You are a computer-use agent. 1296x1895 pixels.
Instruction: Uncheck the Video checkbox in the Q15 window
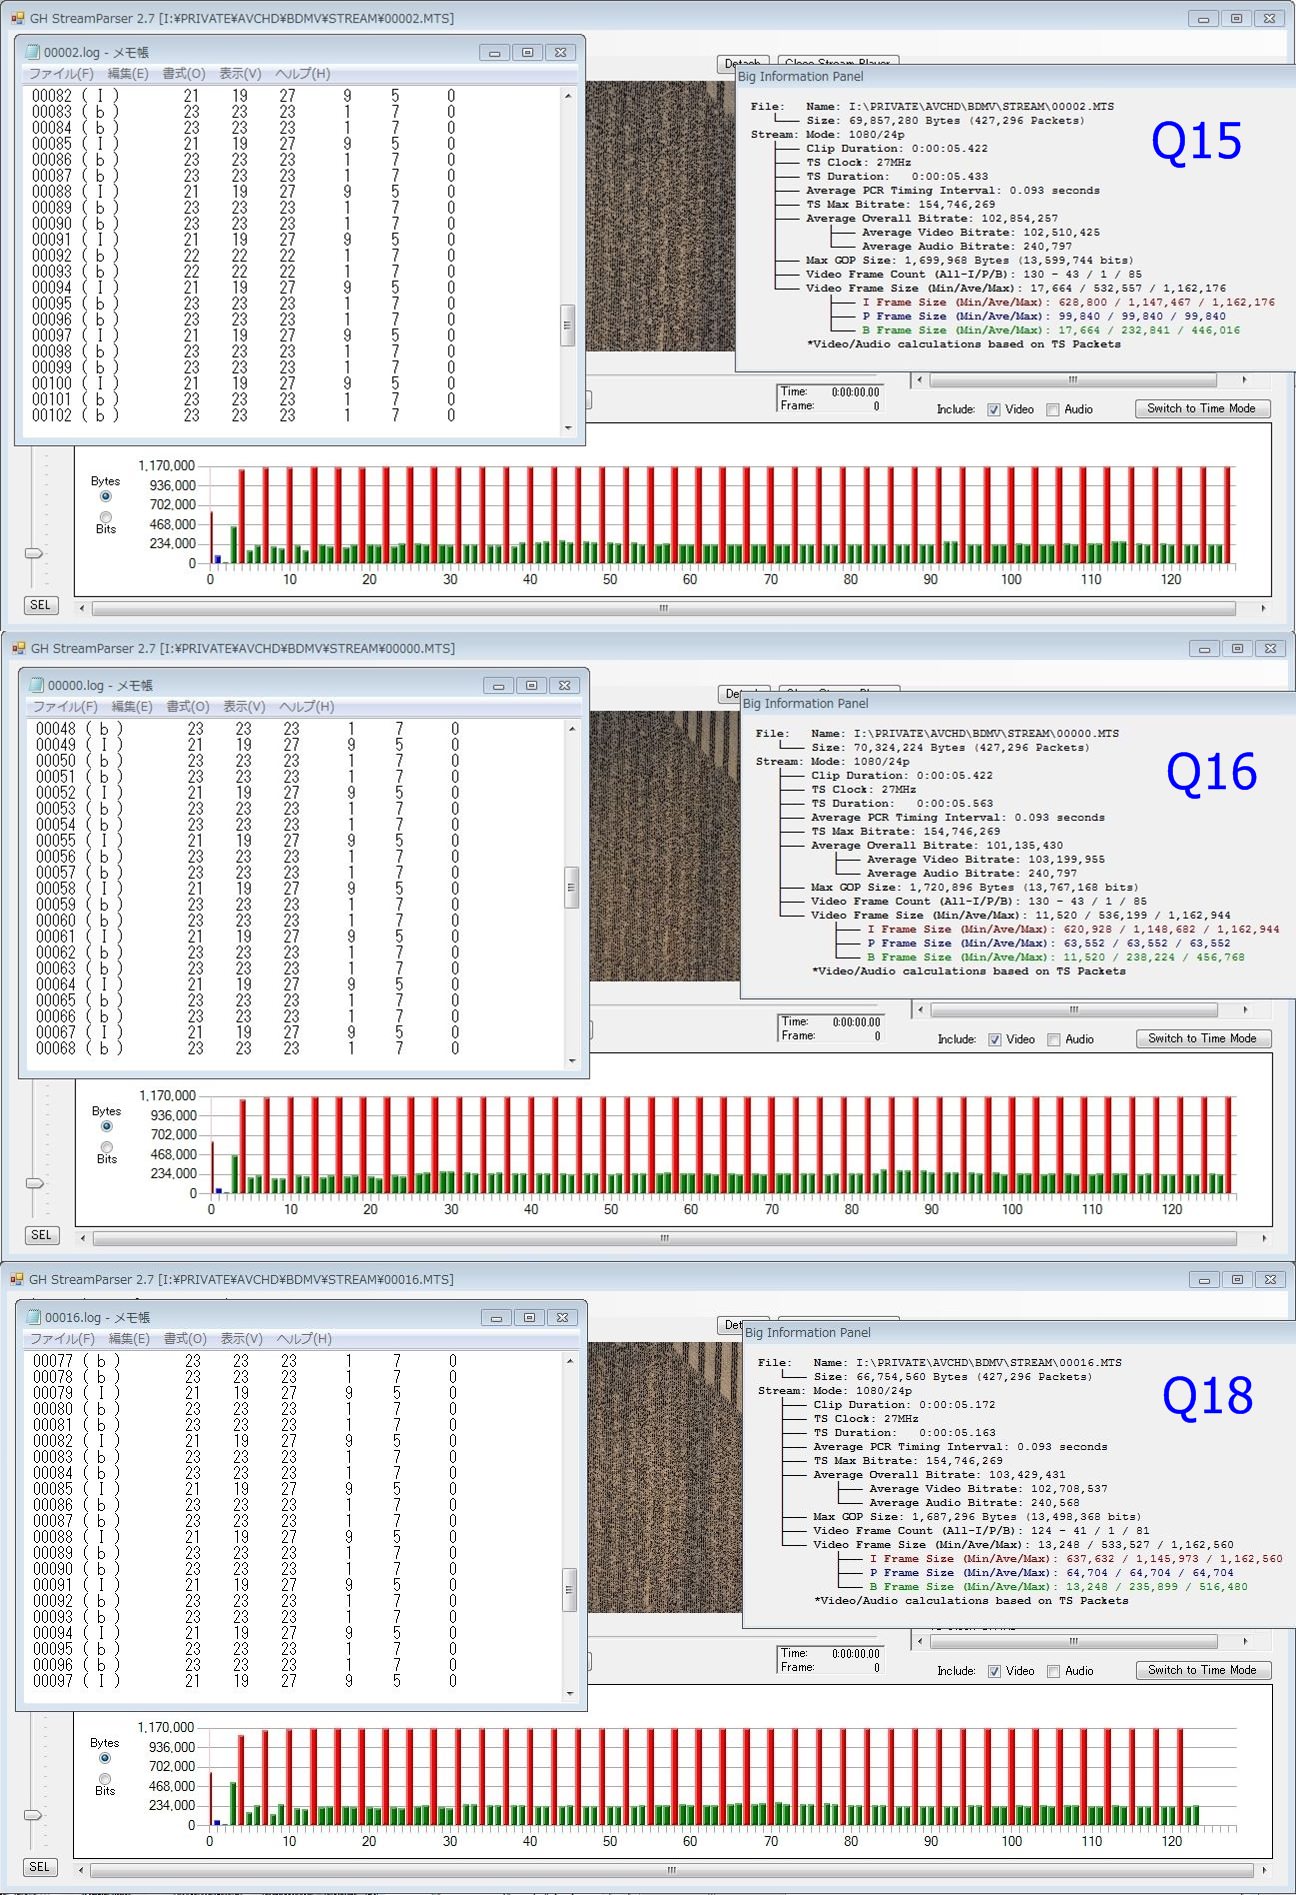point(993,409)
